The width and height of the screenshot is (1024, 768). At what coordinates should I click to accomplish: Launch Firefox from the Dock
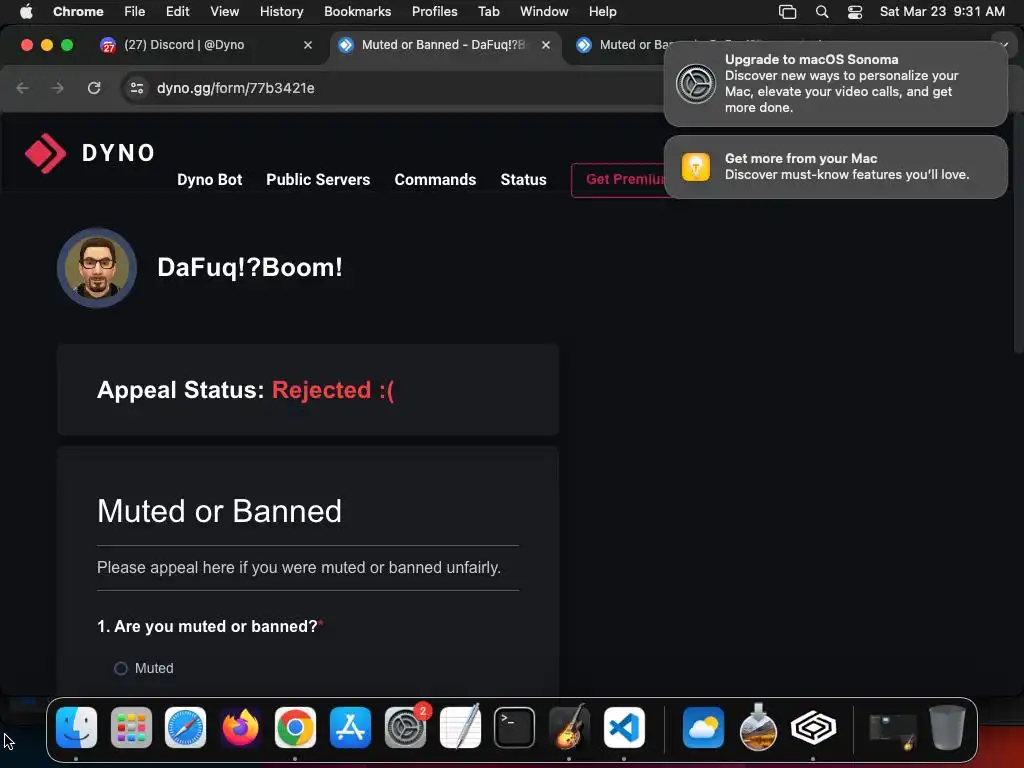(240, 728)
